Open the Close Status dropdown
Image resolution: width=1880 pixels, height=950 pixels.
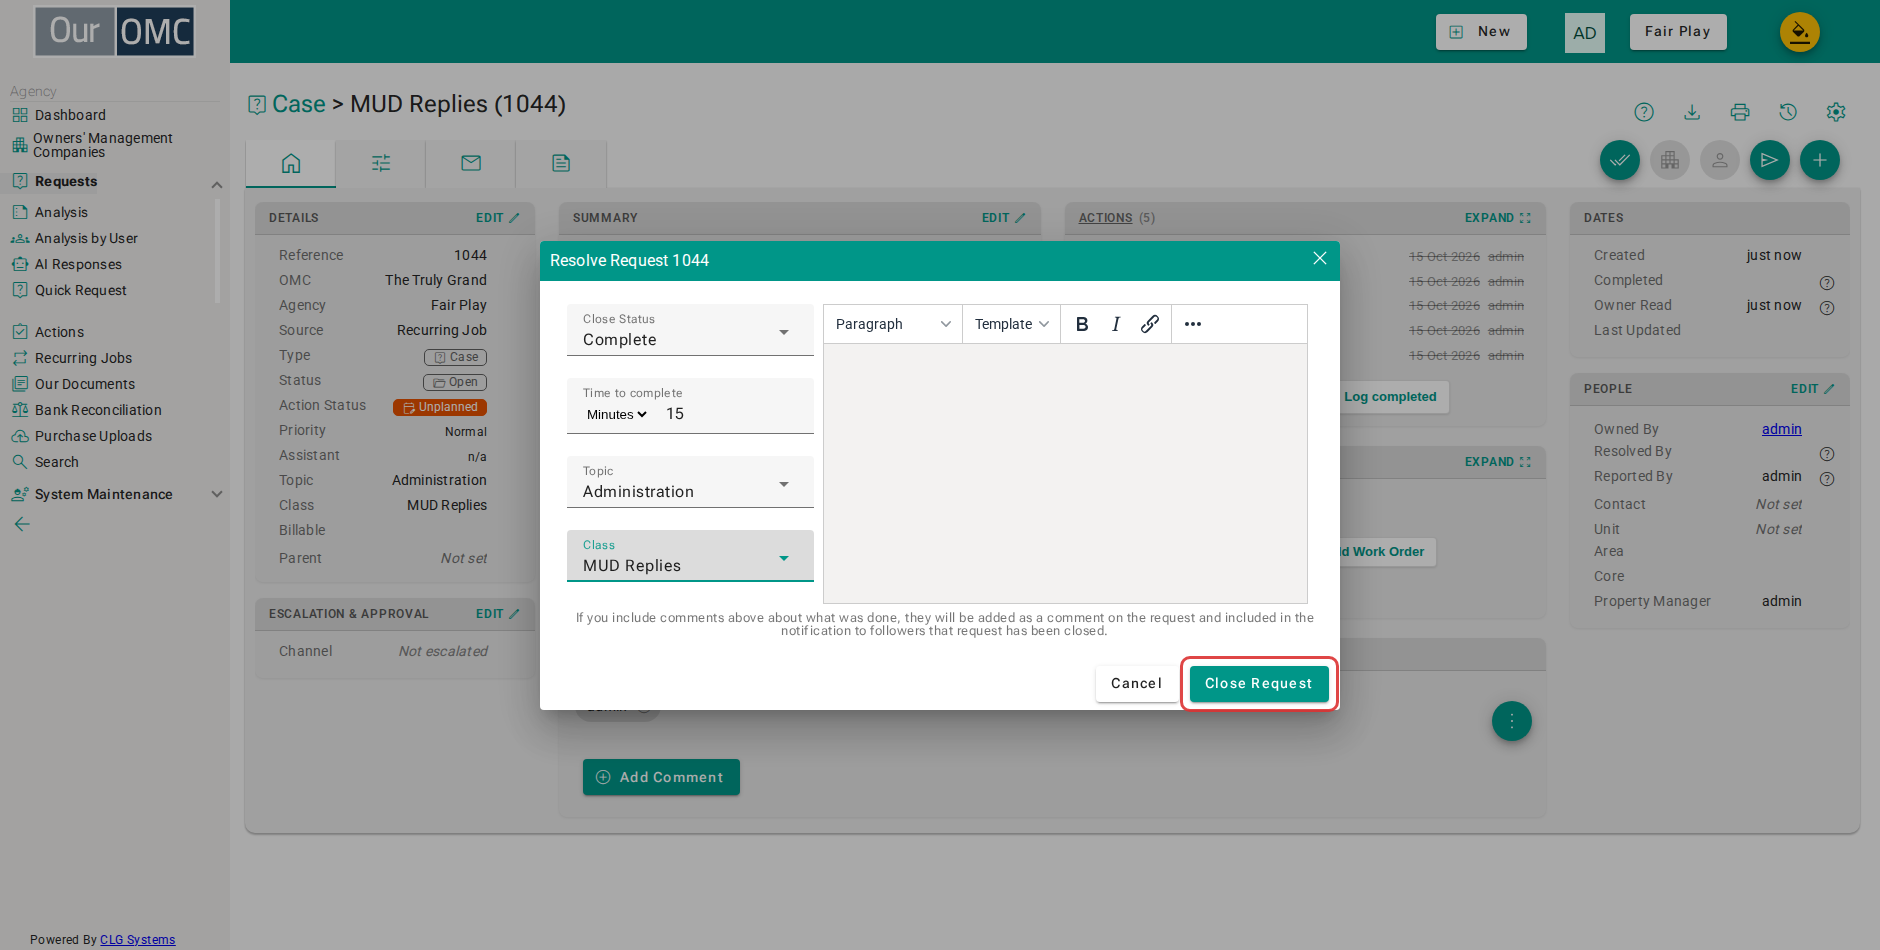pos(690,330)
